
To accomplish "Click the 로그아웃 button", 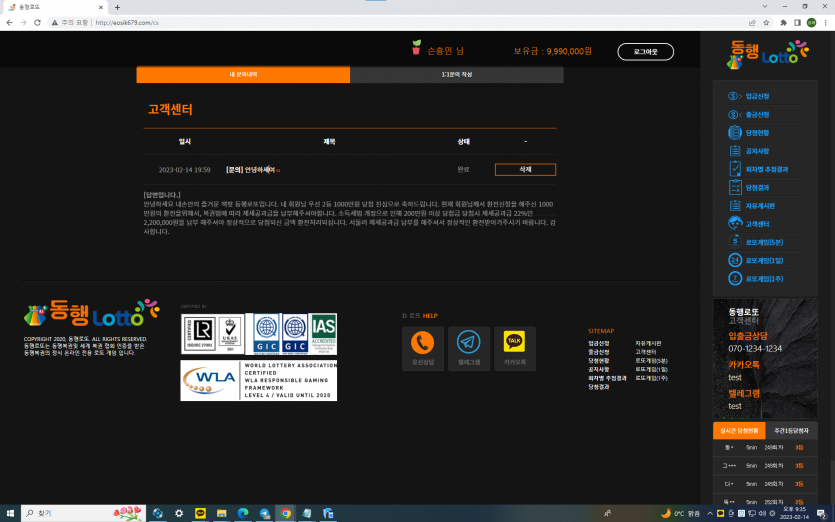I will coord(645,52).
